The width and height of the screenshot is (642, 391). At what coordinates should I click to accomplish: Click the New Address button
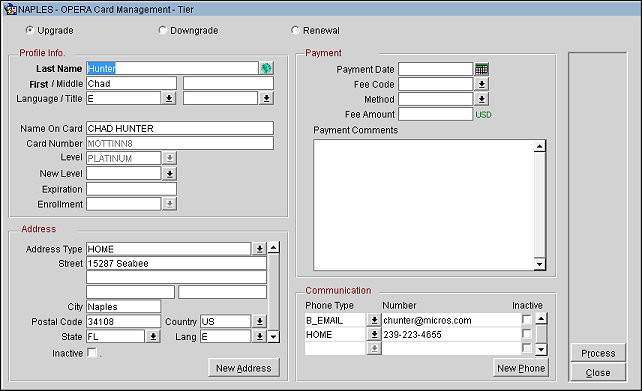click(x=244, y=368)
